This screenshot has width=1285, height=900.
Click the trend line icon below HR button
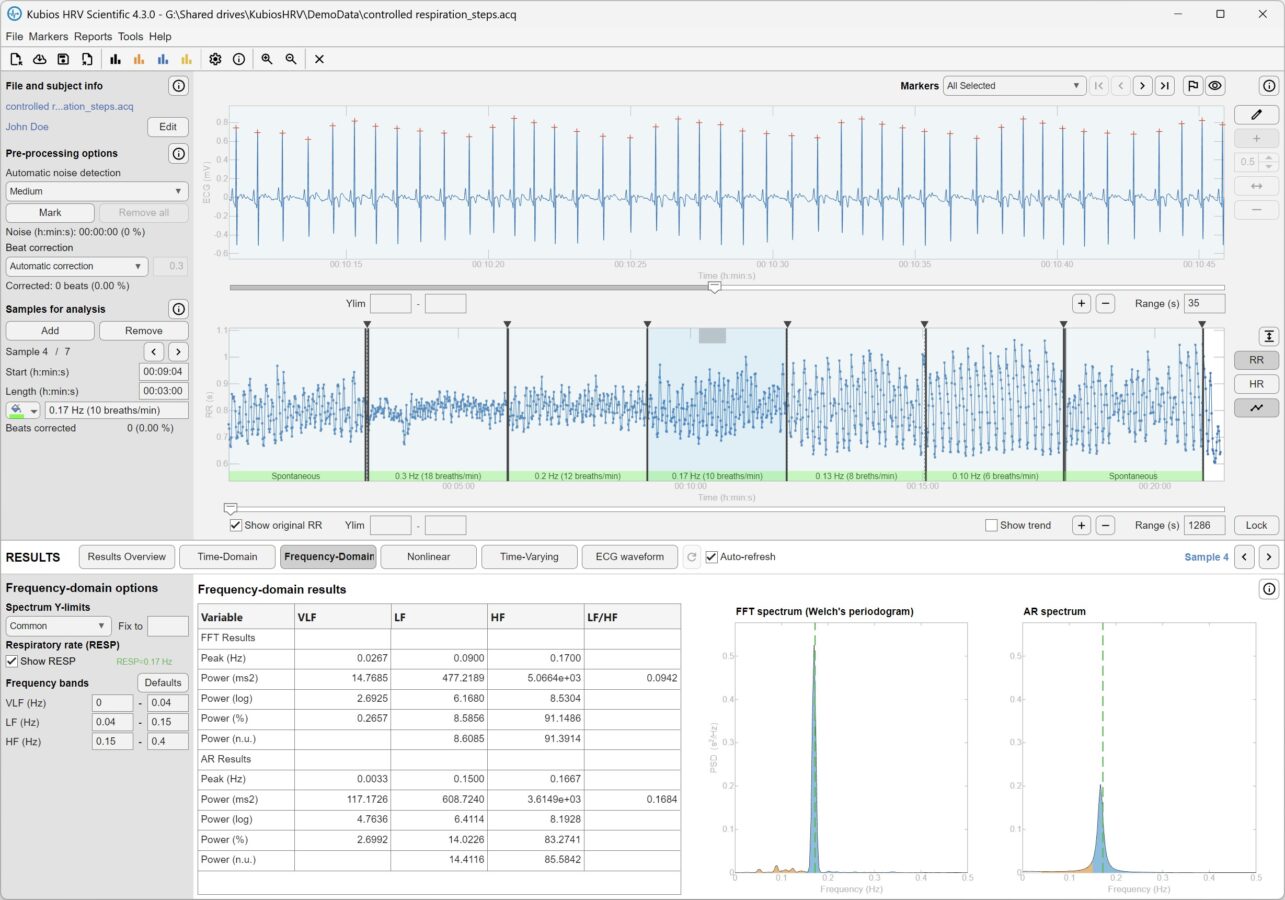(1256, 408)
